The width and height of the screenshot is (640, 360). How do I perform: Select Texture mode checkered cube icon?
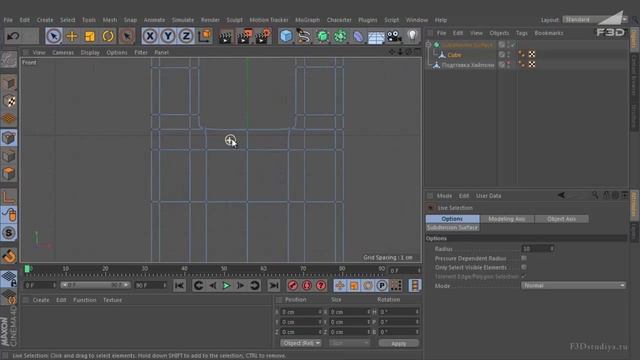coord(9,101)
